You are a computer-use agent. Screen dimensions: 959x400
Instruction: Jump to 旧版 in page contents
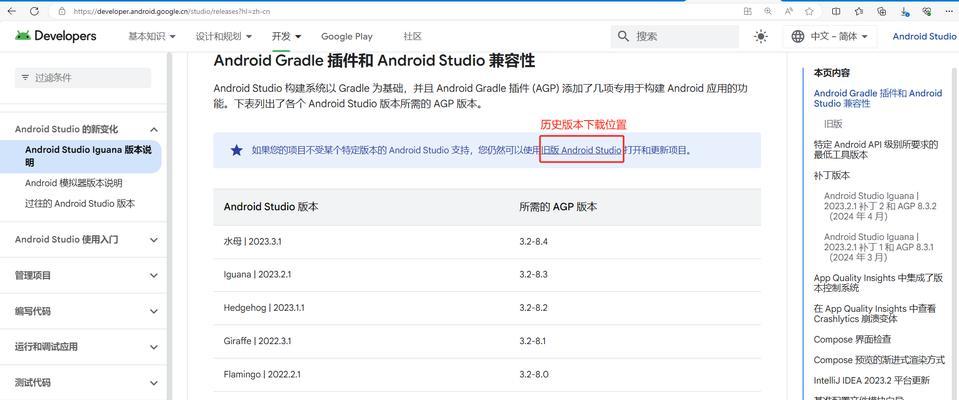click(833, 124)
